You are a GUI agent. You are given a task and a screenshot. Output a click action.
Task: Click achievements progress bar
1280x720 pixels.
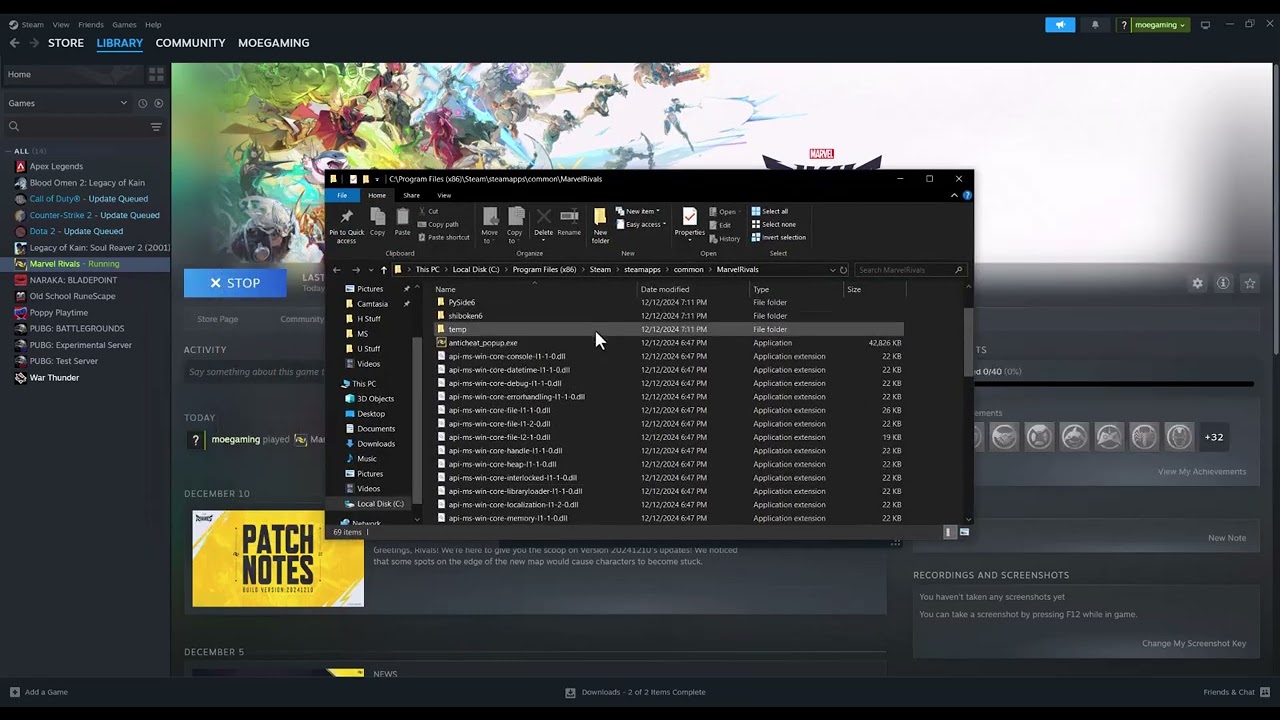(1113, 384)
